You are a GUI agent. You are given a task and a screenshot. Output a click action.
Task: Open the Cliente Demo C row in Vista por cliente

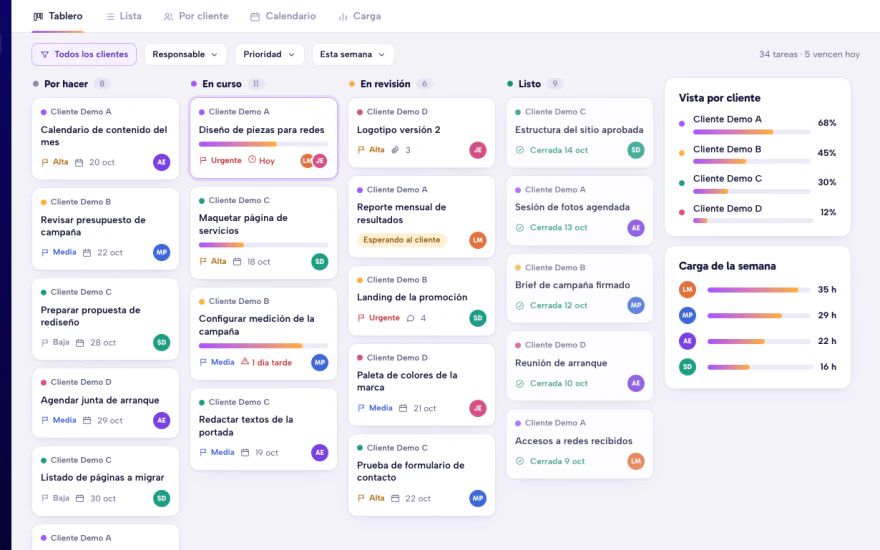pyautogui.click(x=757, y=184)
